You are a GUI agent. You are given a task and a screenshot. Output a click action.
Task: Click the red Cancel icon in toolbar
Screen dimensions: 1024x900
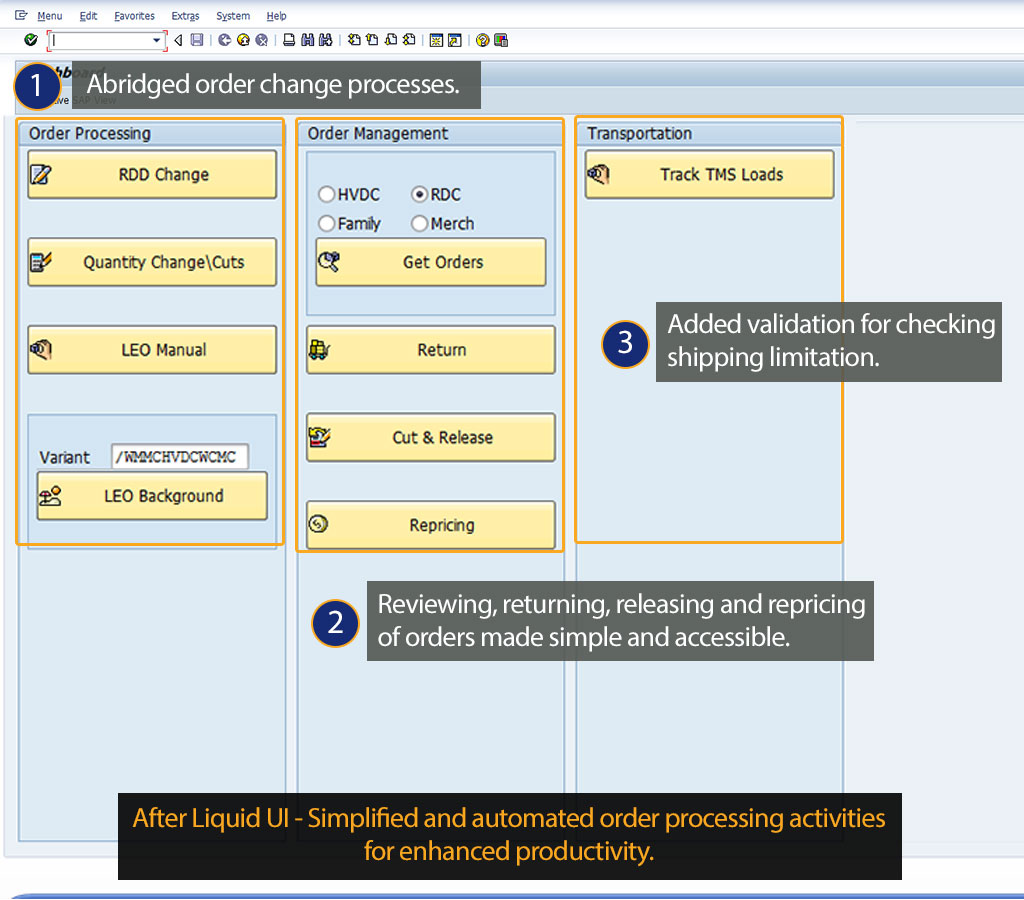pos(261,40)
